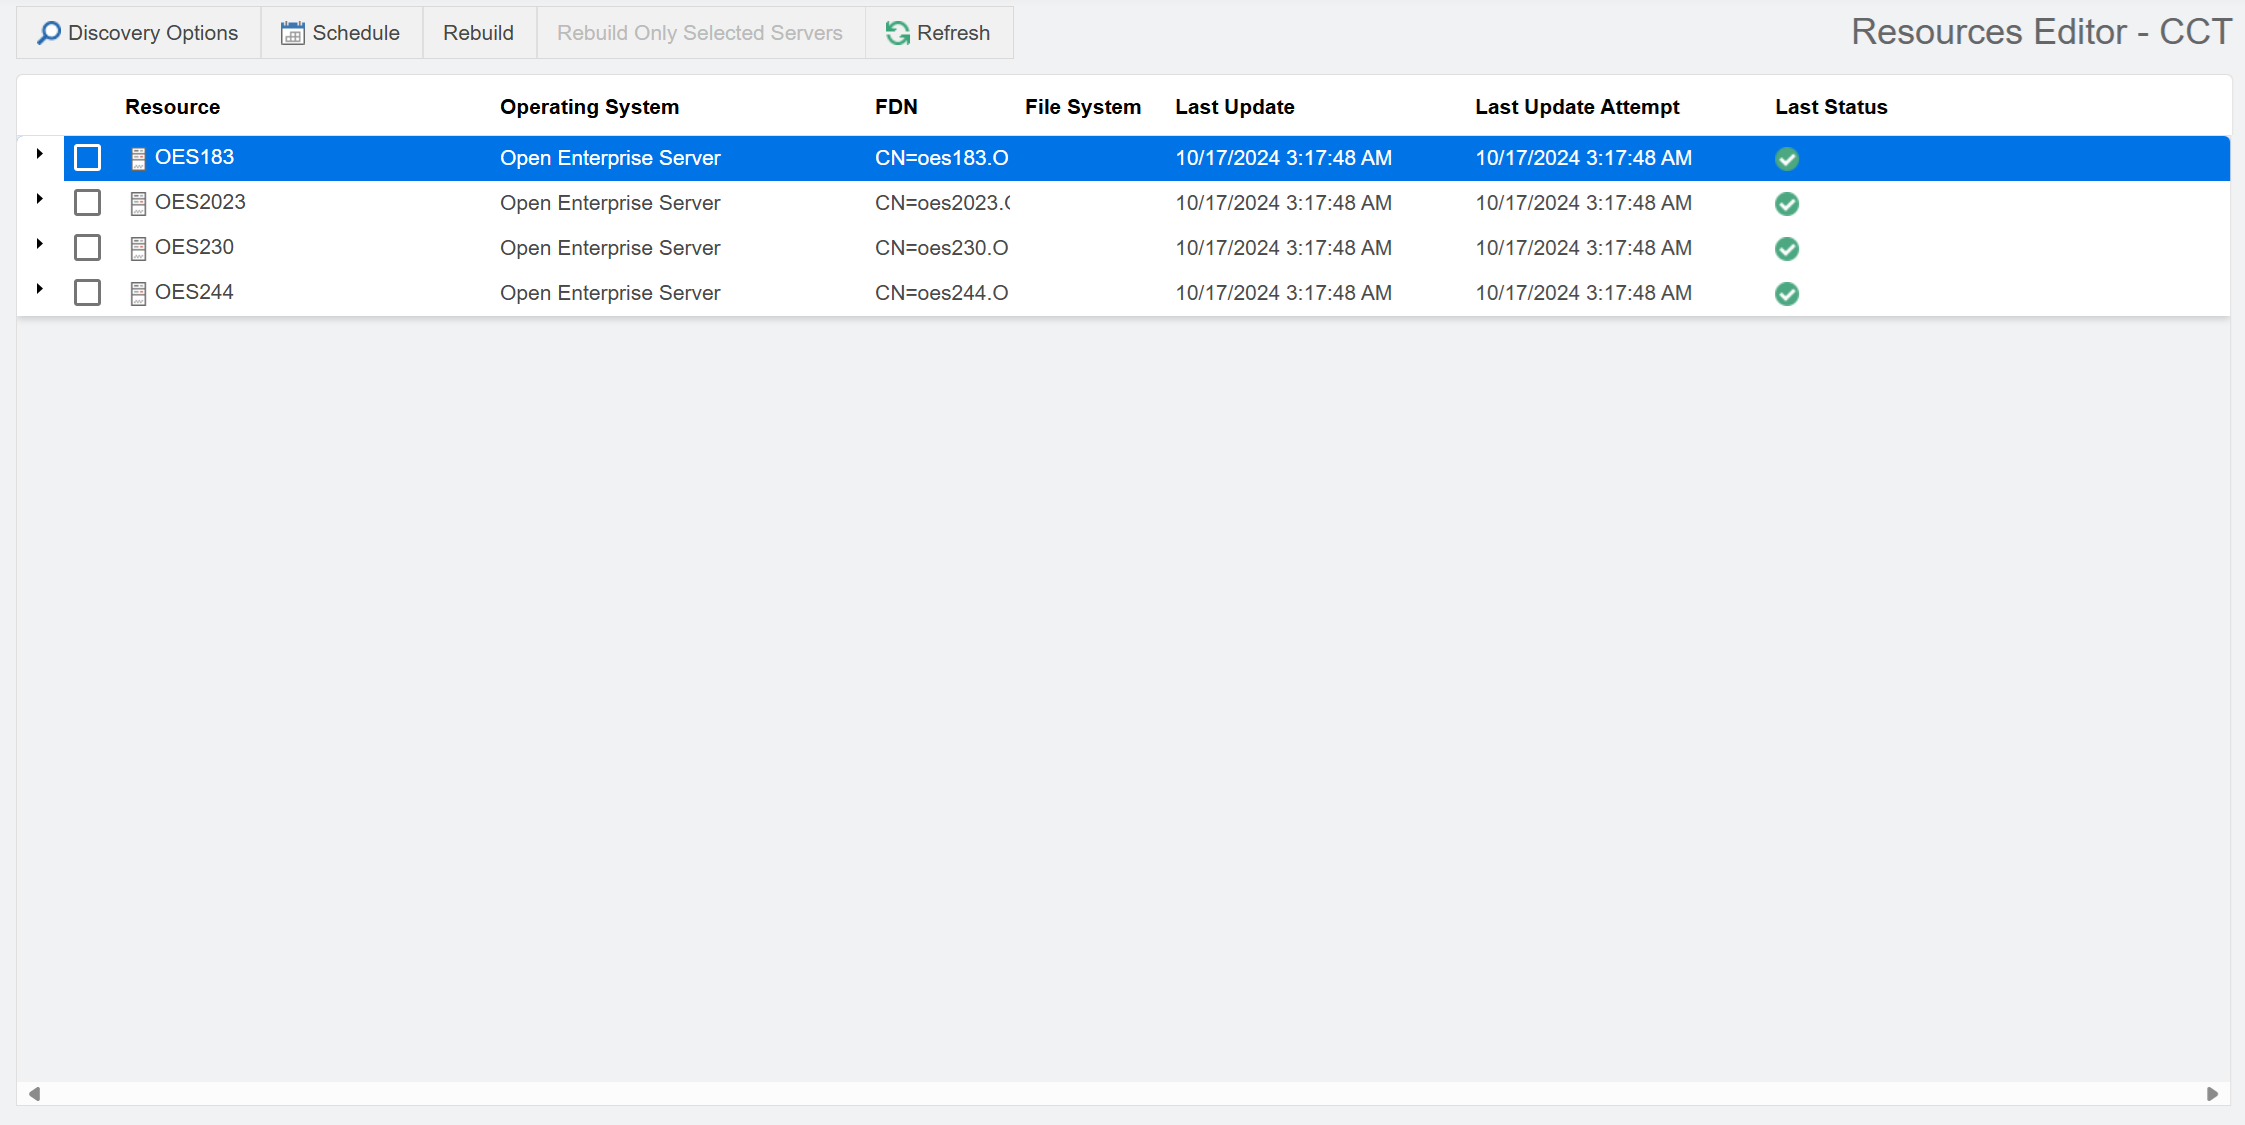Select the OES2023 resource row name
The width and height of the screenshot is (2245, 1125).
click(200, 202)
